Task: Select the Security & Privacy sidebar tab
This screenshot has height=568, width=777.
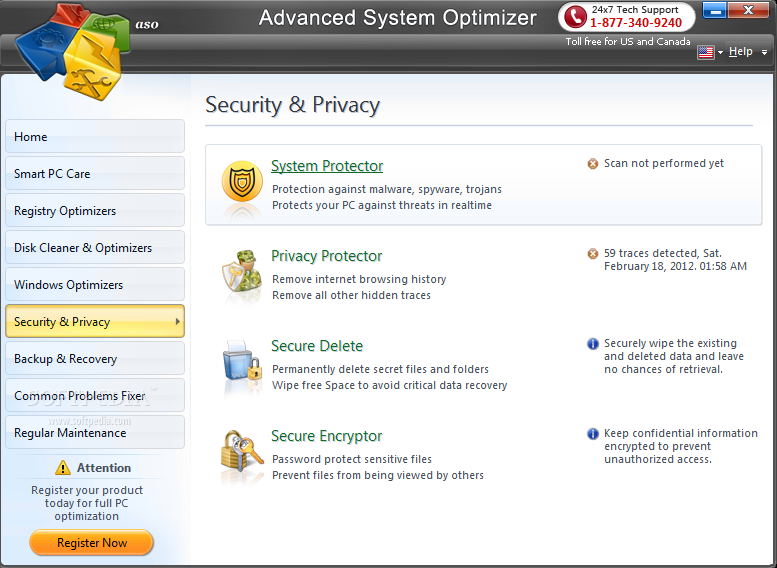Action: click(95, 321)
